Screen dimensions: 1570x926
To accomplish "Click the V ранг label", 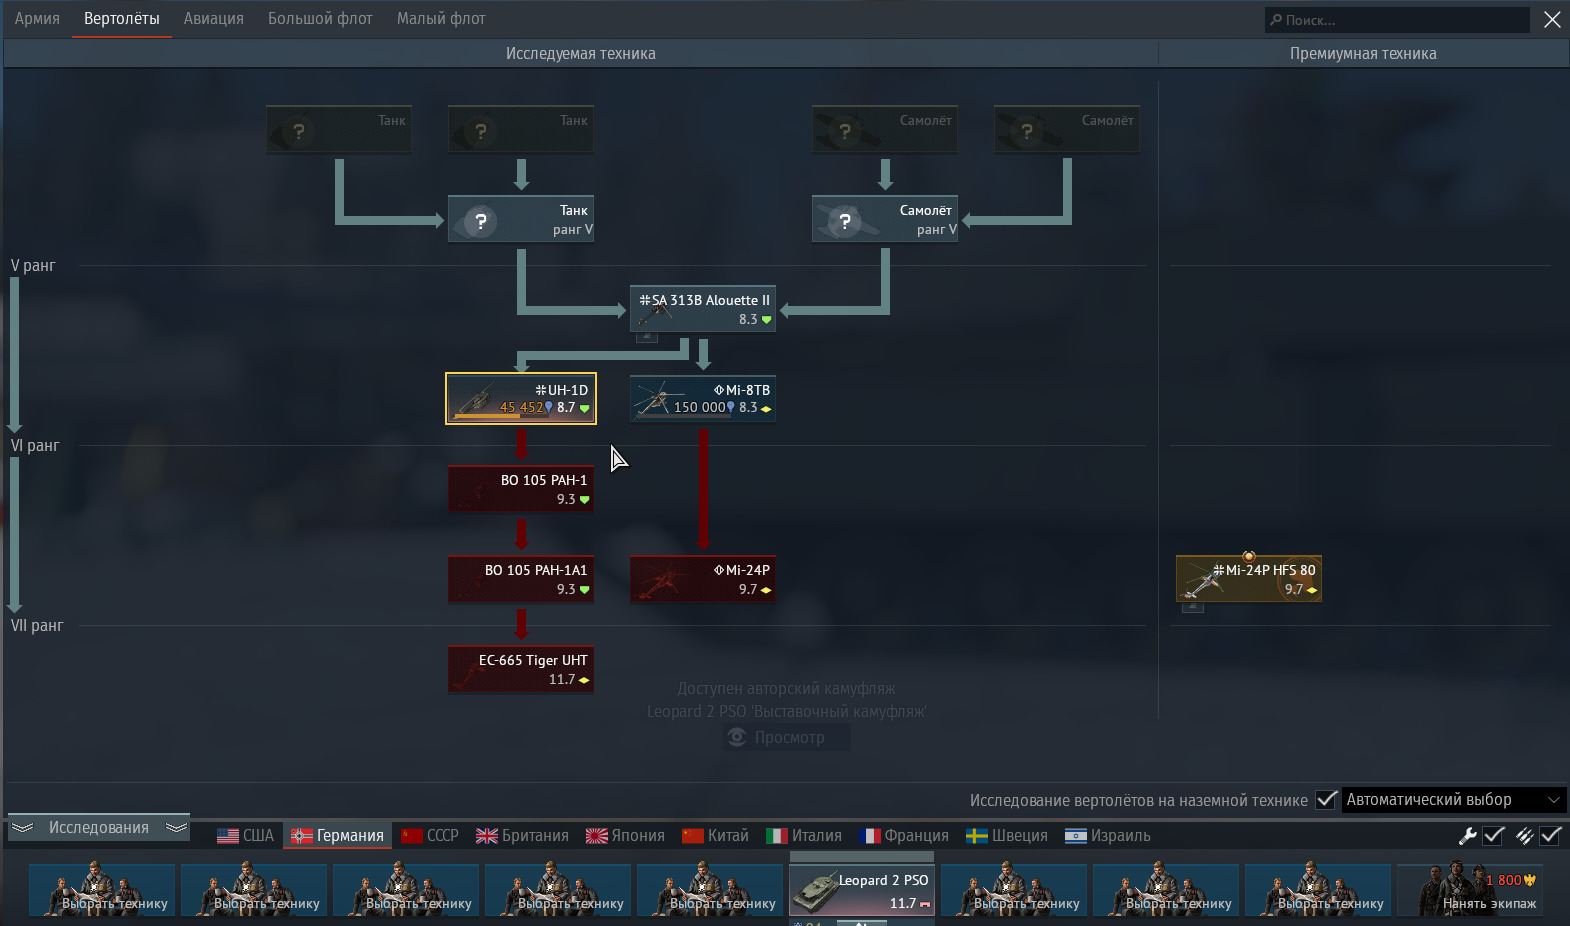I will 33,266.
